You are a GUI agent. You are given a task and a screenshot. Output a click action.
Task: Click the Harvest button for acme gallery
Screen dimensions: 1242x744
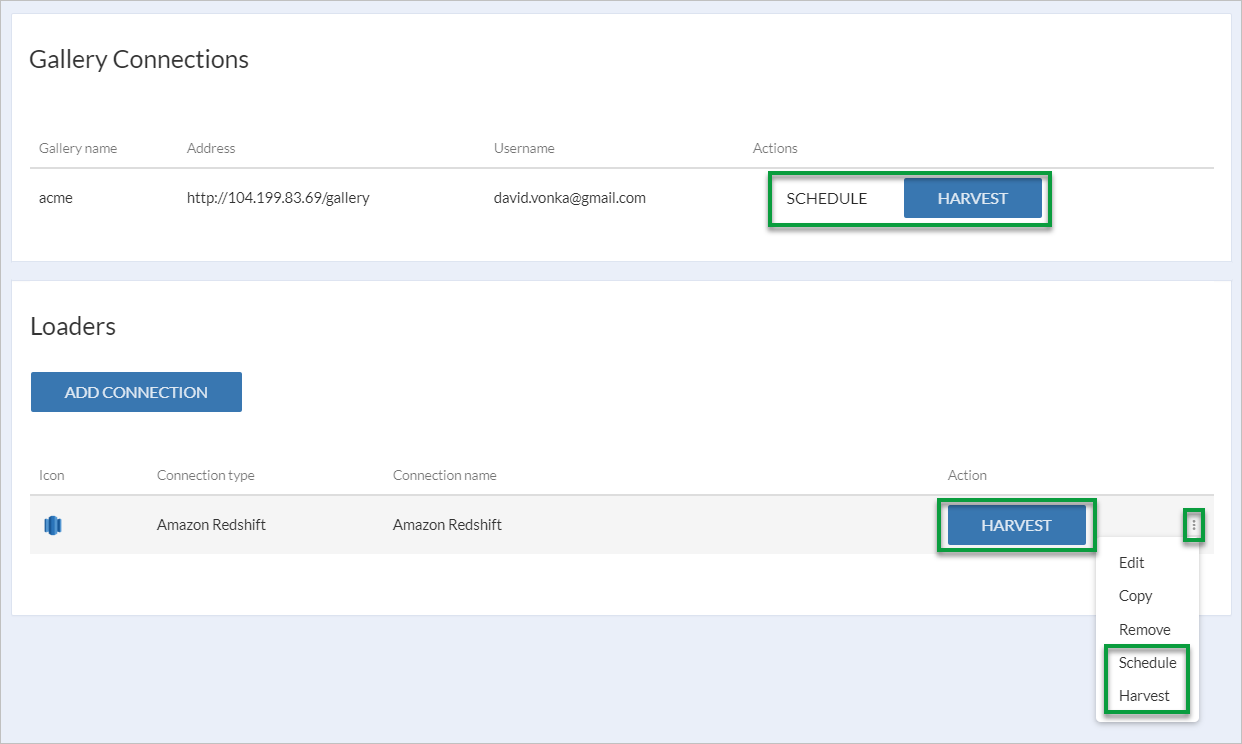(x=973, y=198)
